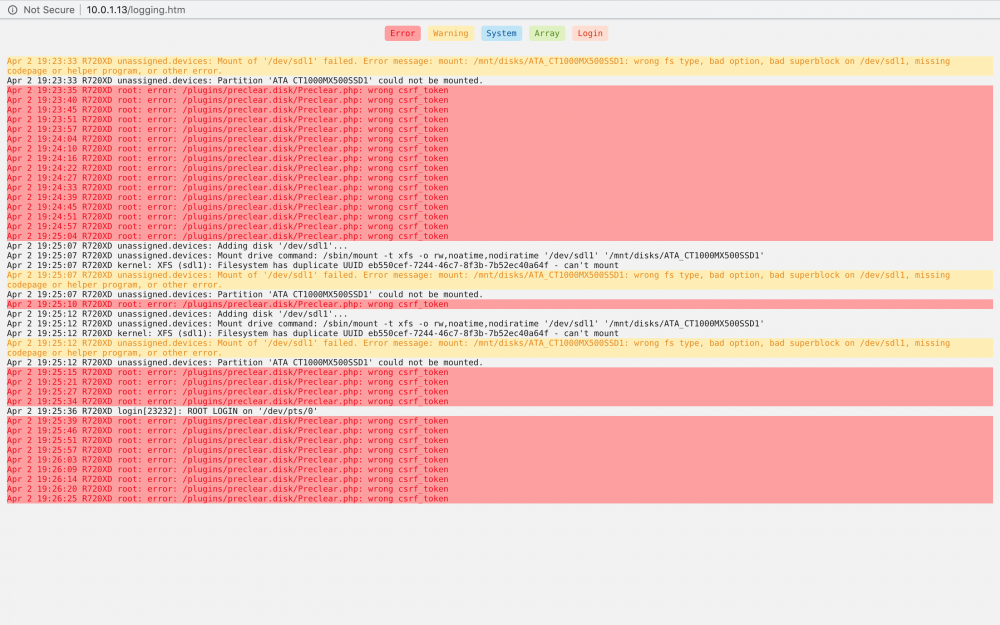
Task: Select error line at Apr 2 19:24:16
Action: (x=500, y=158)
